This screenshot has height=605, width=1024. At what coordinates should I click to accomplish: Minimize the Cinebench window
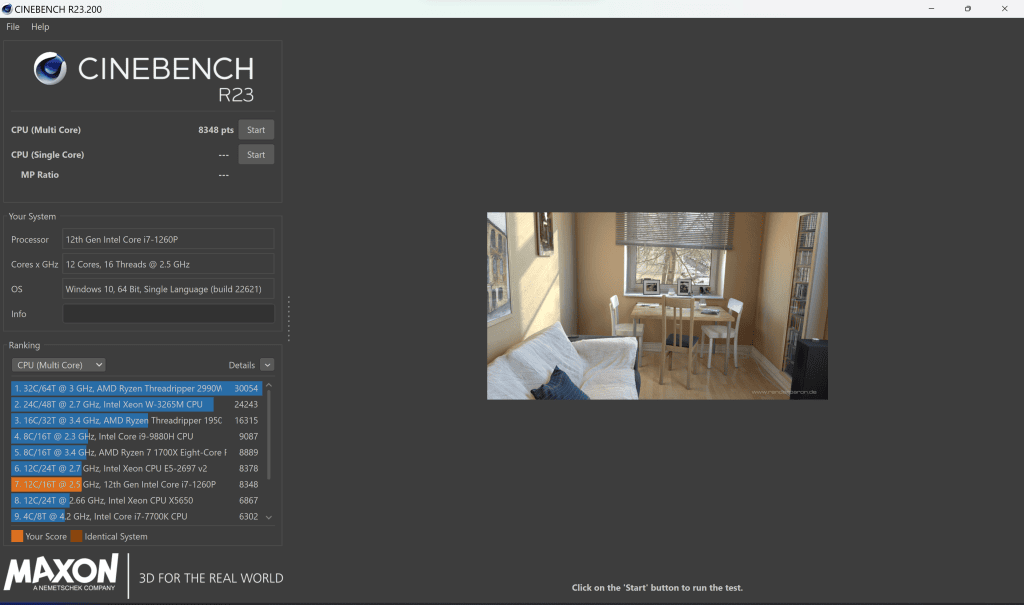point(930,9)
